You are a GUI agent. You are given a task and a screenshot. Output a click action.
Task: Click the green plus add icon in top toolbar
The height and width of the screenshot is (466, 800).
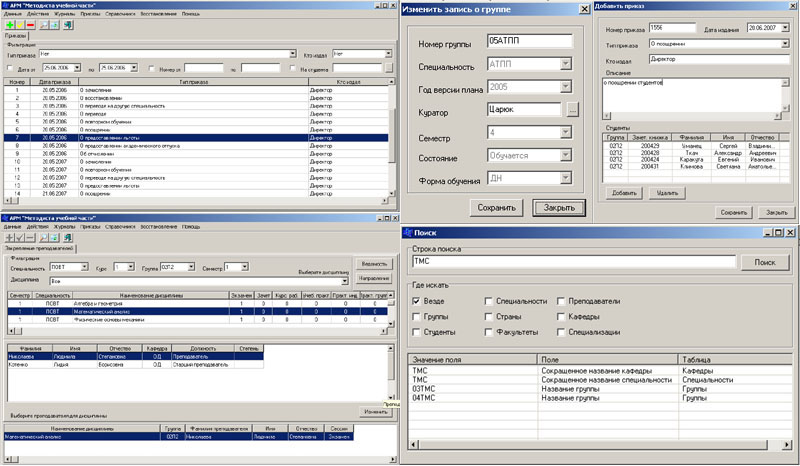[9, 24]
